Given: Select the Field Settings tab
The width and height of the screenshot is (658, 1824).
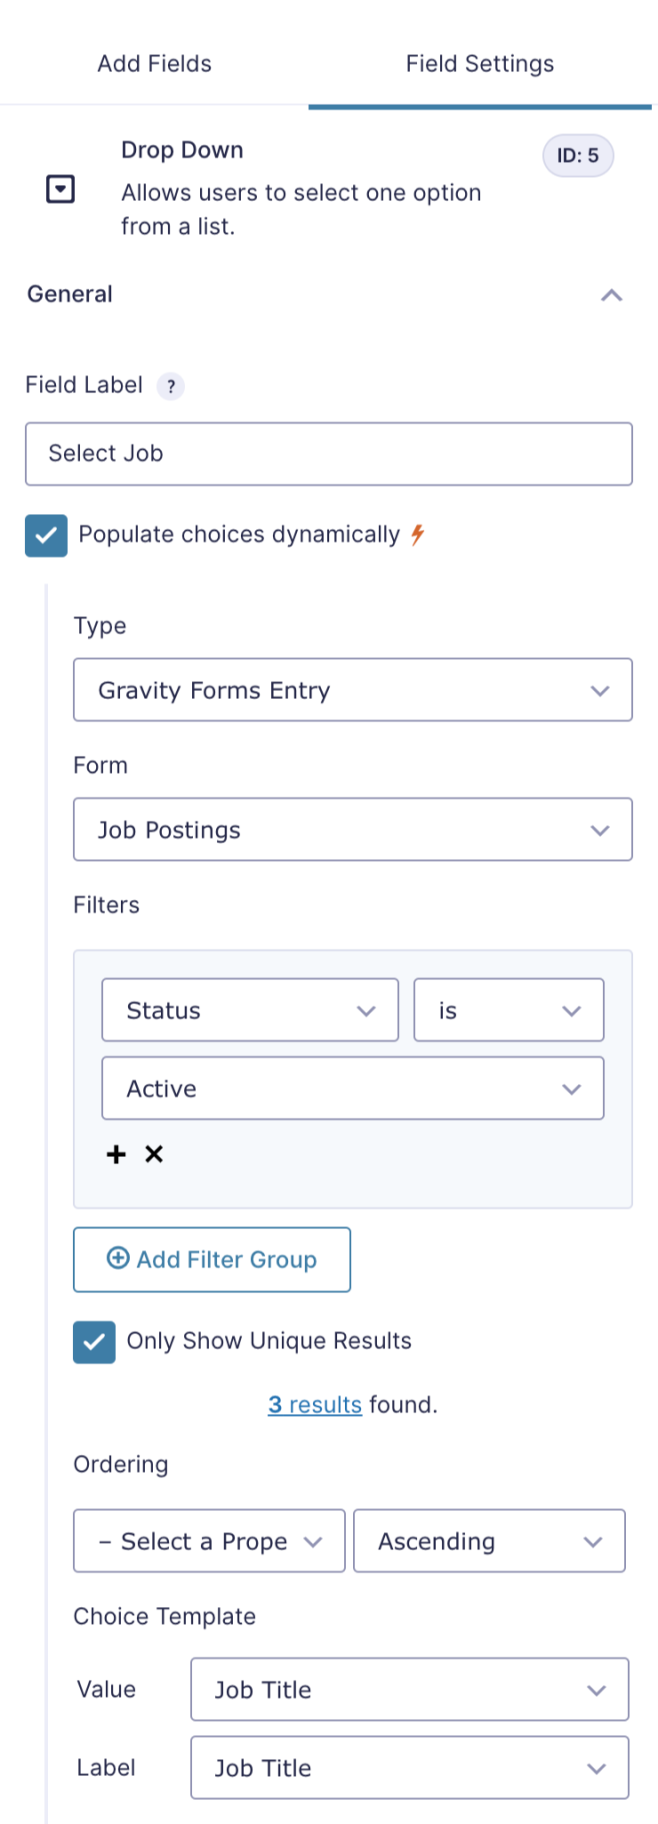Looking at the screenshot, I should (x=479, y=64).
